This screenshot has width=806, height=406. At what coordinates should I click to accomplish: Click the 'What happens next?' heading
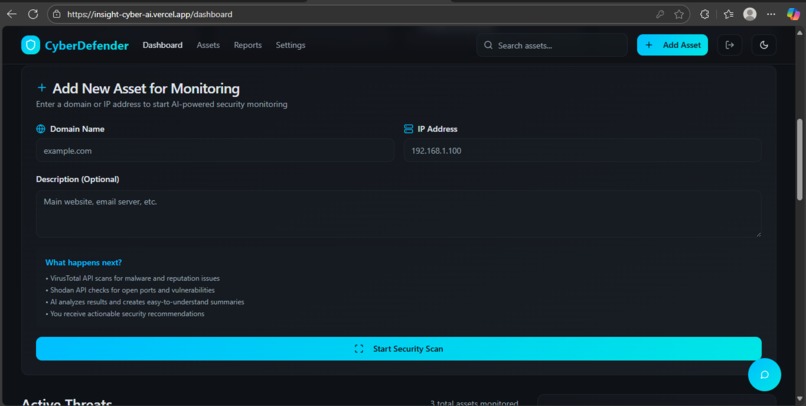tap(83, 263)
